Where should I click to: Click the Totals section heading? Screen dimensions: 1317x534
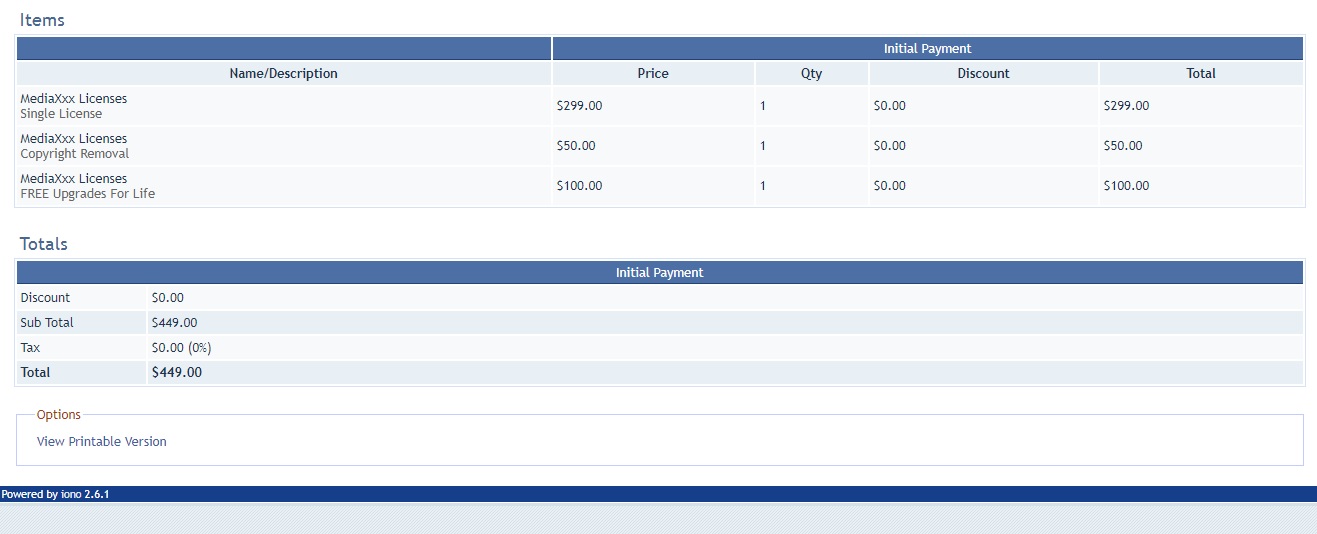click(x=44, y=244)
